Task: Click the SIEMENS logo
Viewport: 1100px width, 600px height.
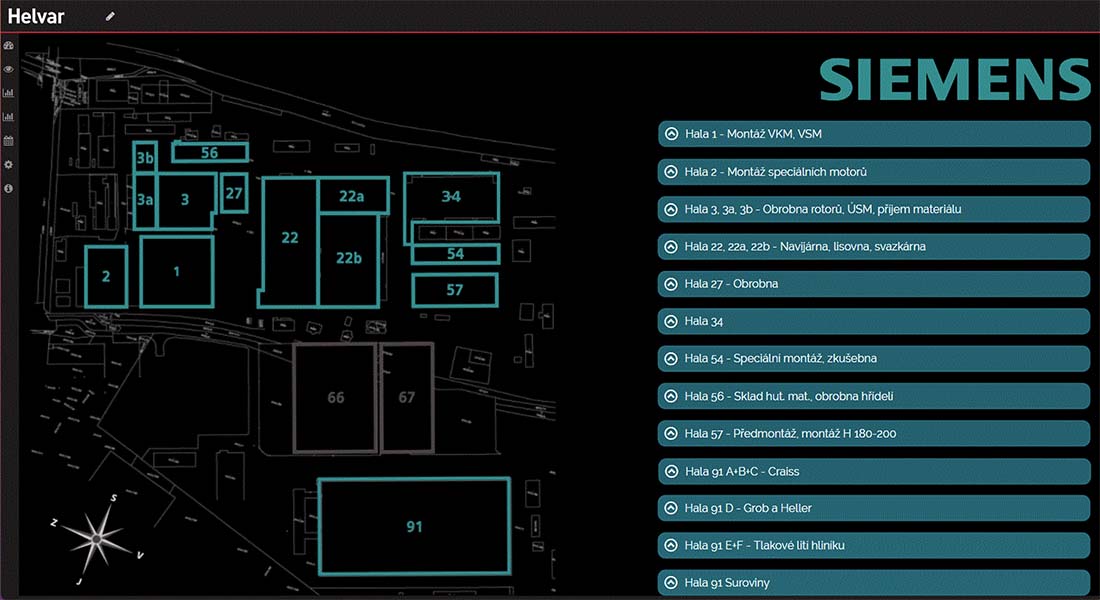Action: click(954, 79)
